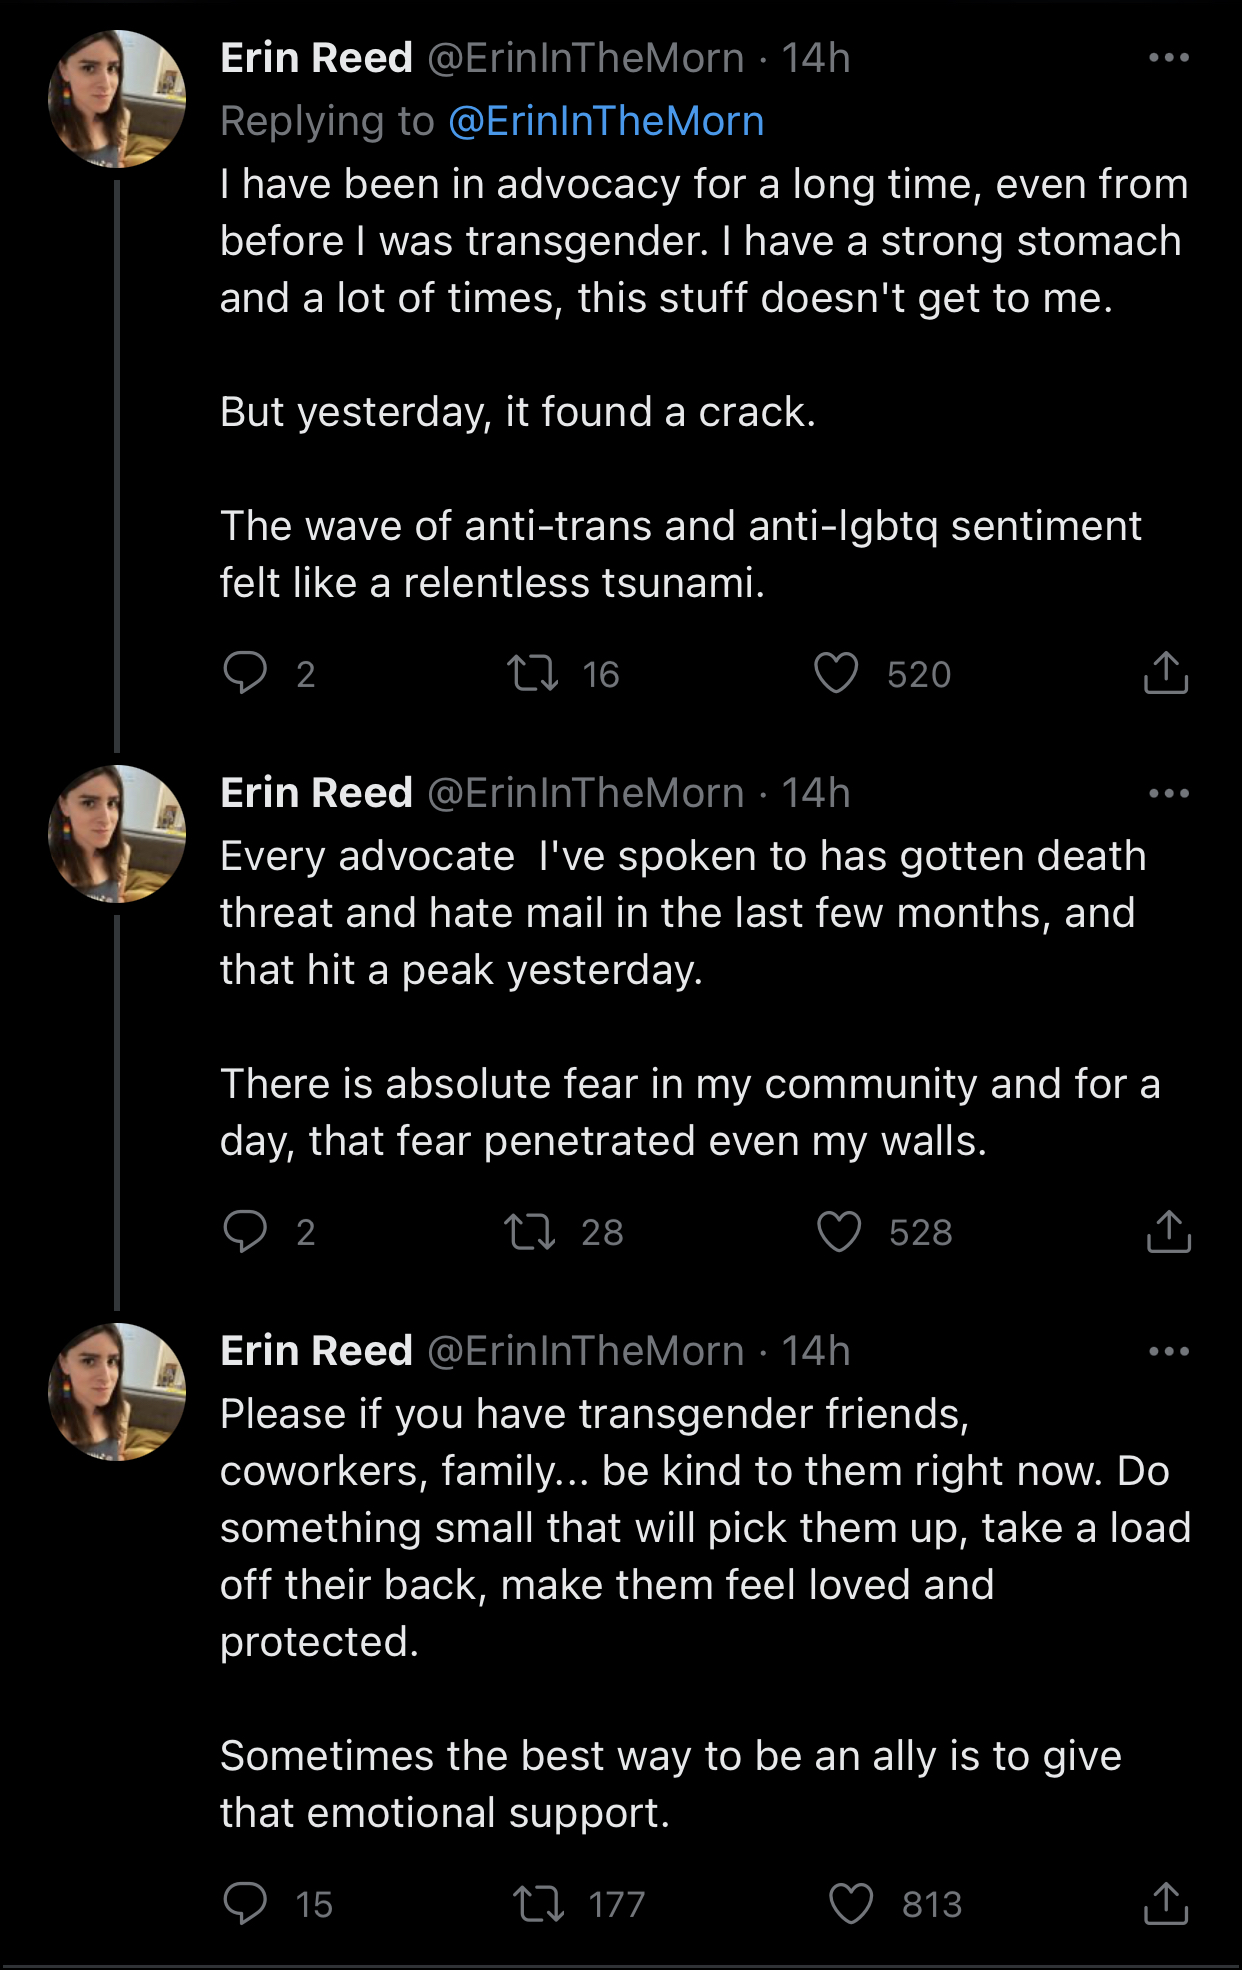Viewport: 1242px width, 1970px height.
Task: Like the tweet with 520 likes
Action: pyautogui.click(x=836, y=673)
